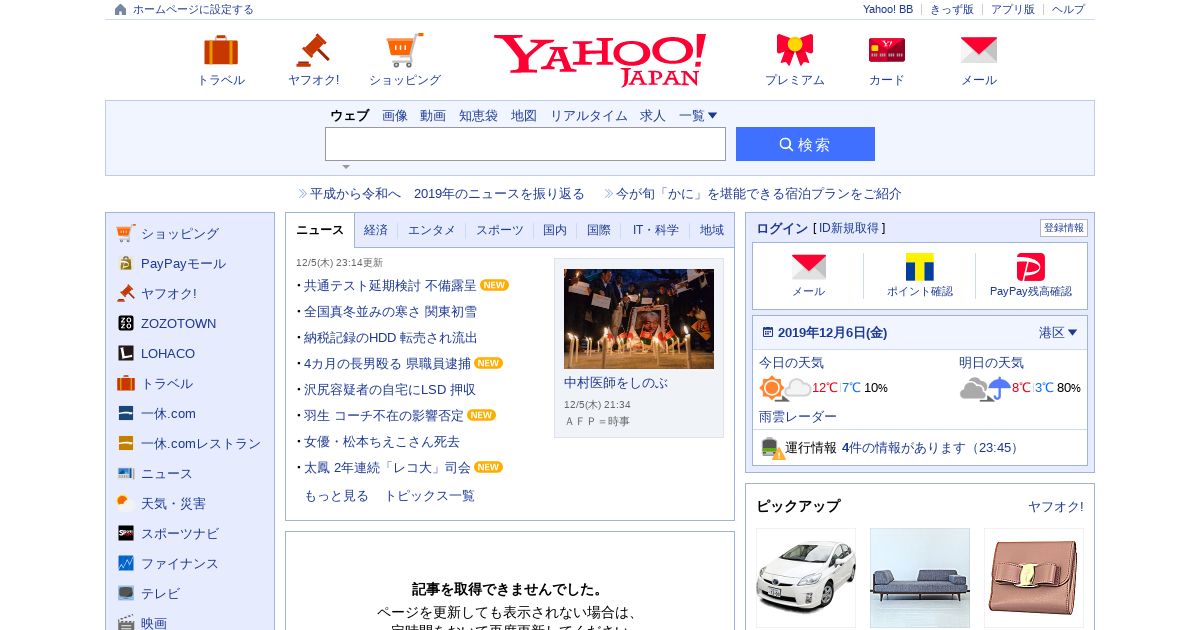Open the 港区 location dropdown

click(1058, 333)
